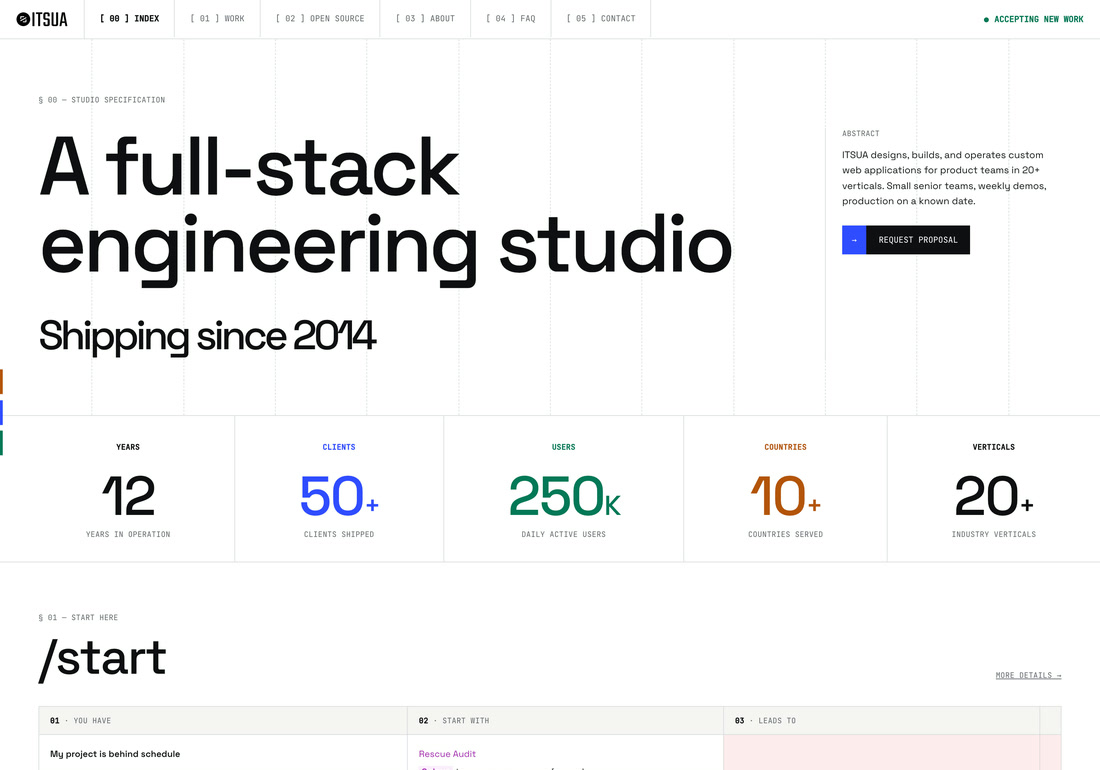Click the Accepting New Work status
The width and height of the screenshot is (1100, 770).
coord(1033,20)
